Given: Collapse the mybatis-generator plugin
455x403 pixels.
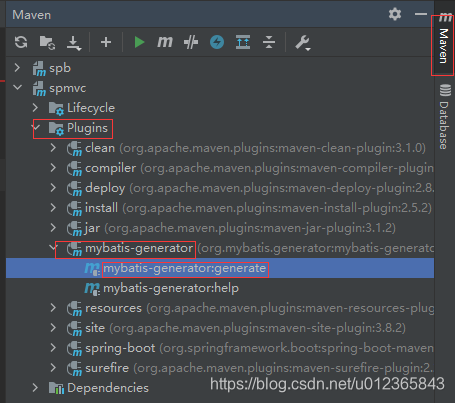Looking at the screenshot, I should 53,248.
